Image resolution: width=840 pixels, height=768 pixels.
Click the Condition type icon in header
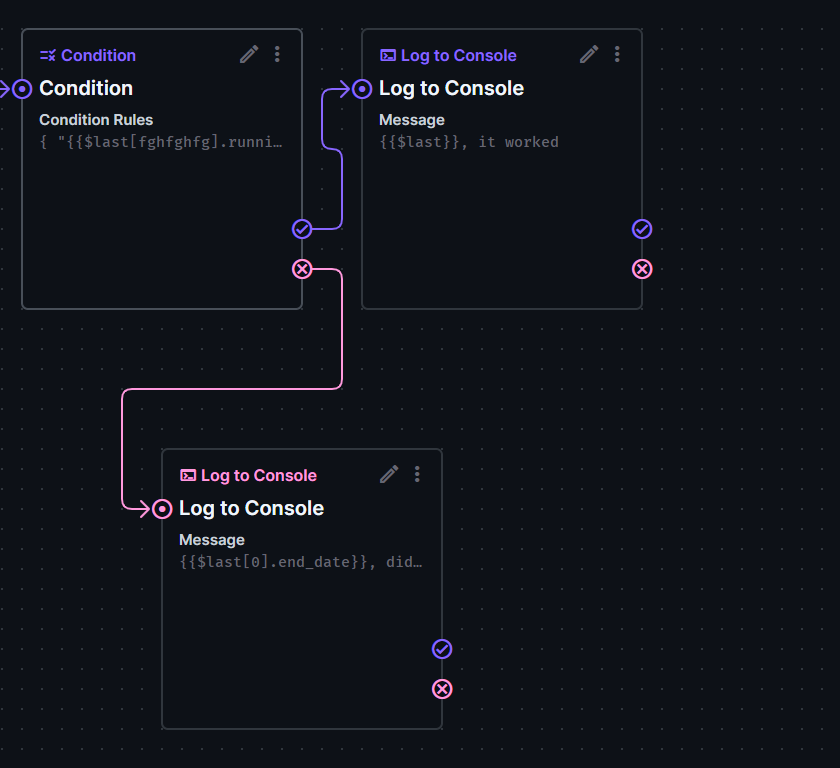(48, 55)
